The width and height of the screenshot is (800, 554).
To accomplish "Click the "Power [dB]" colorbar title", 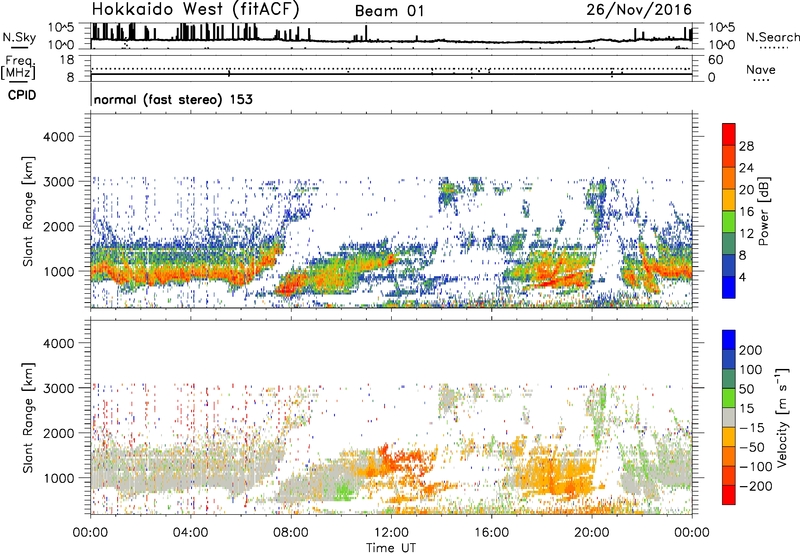I will [x=764, y=211].
